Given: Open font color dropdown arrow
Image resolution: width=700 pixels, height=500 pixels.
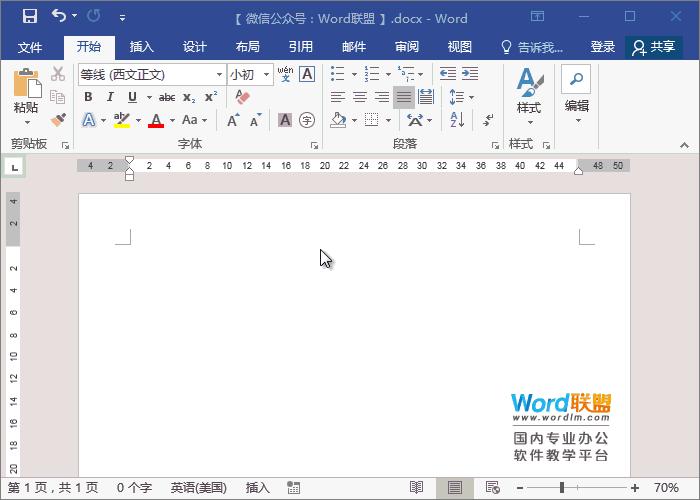Looking at the screenshot, I should tap(172, 120).
